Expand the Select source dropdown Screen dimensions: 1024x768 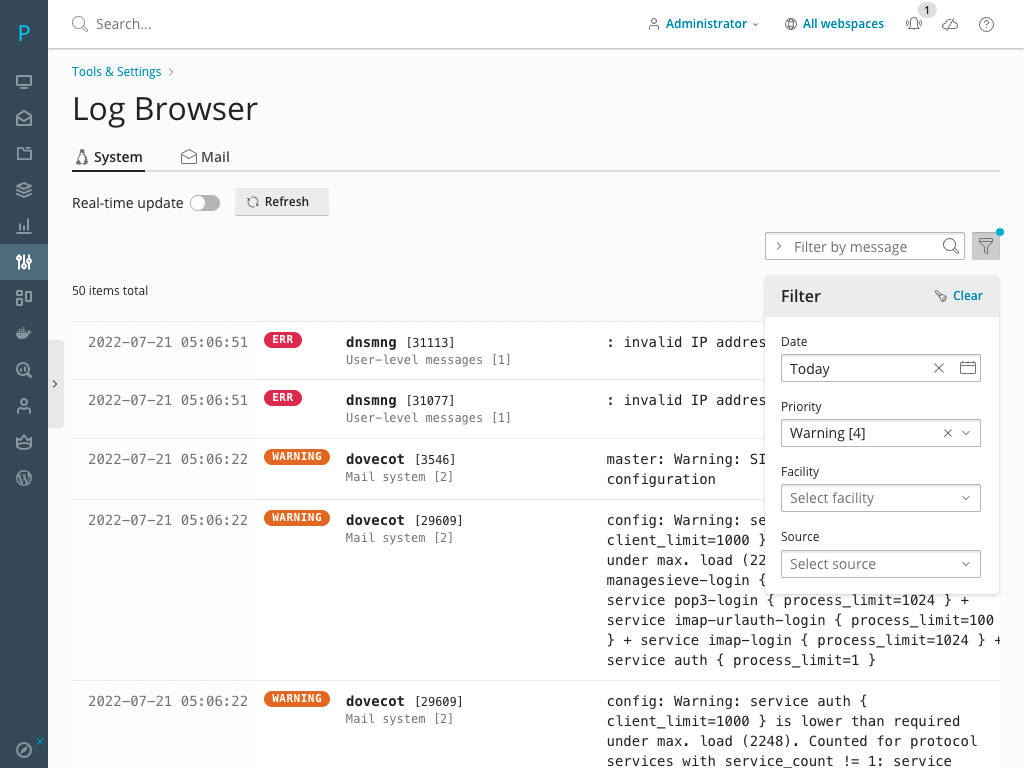(880, 564)
